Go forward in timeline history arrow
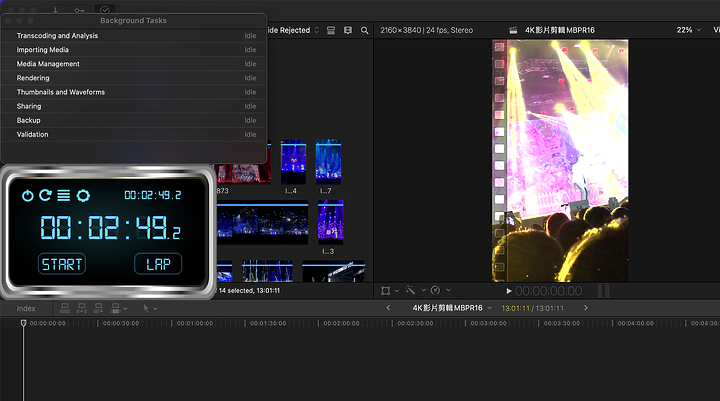The width and height of the screenshot is (720, 401). pos(586,308)
